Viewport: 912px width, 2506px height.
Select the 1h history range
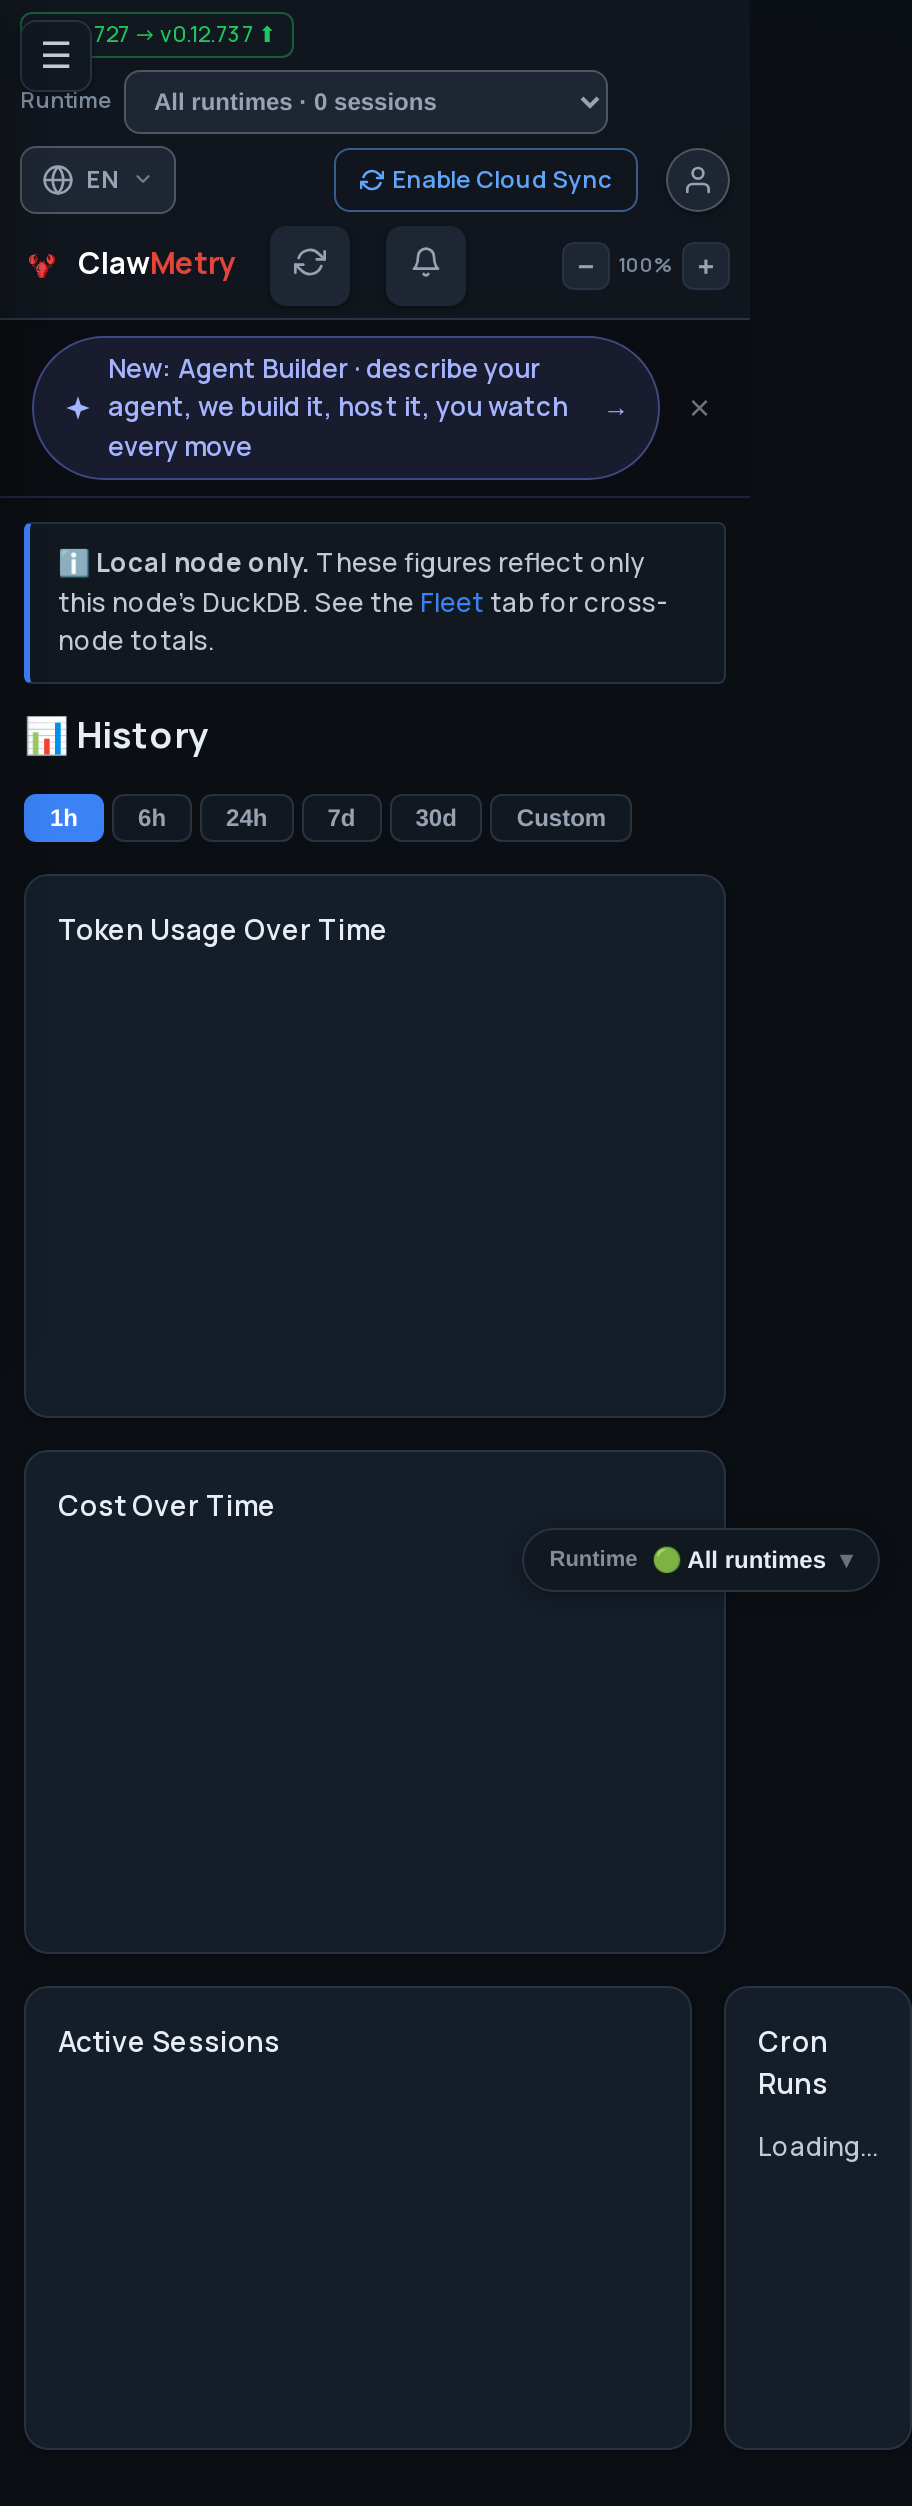pos(64,818)
